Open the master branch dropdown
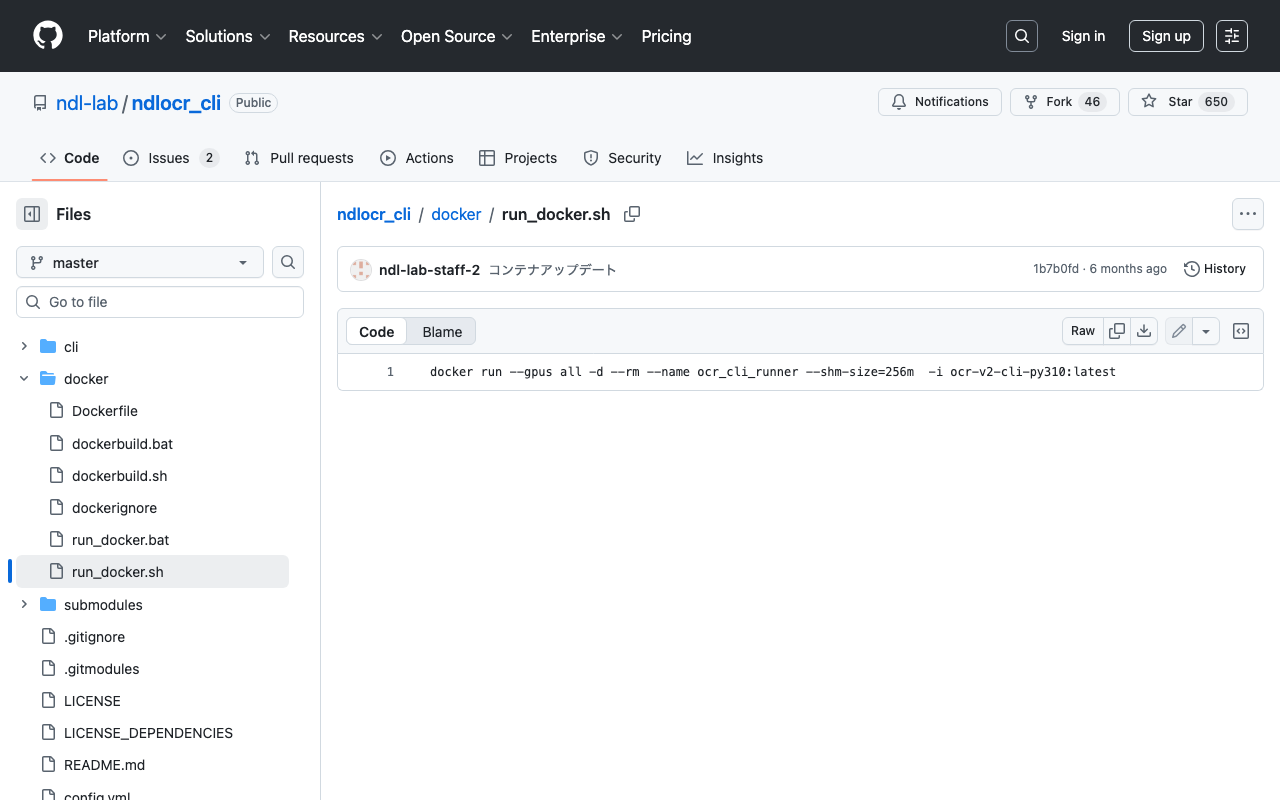 (x=139, y=262)
